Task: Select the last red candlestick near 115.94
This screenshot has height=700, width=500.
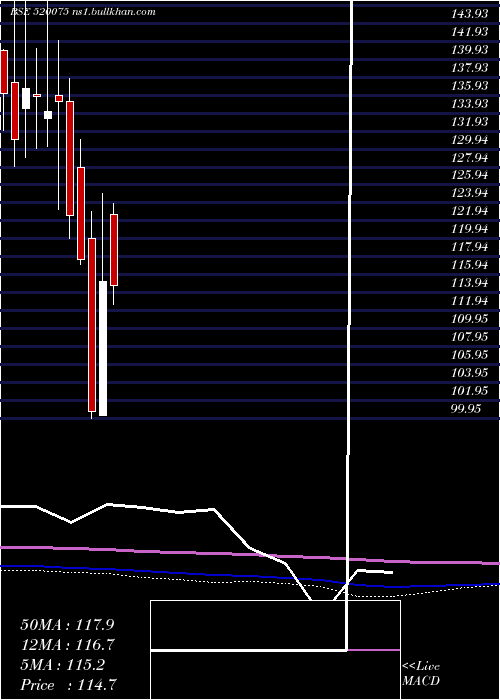Action: pos(114,250)
